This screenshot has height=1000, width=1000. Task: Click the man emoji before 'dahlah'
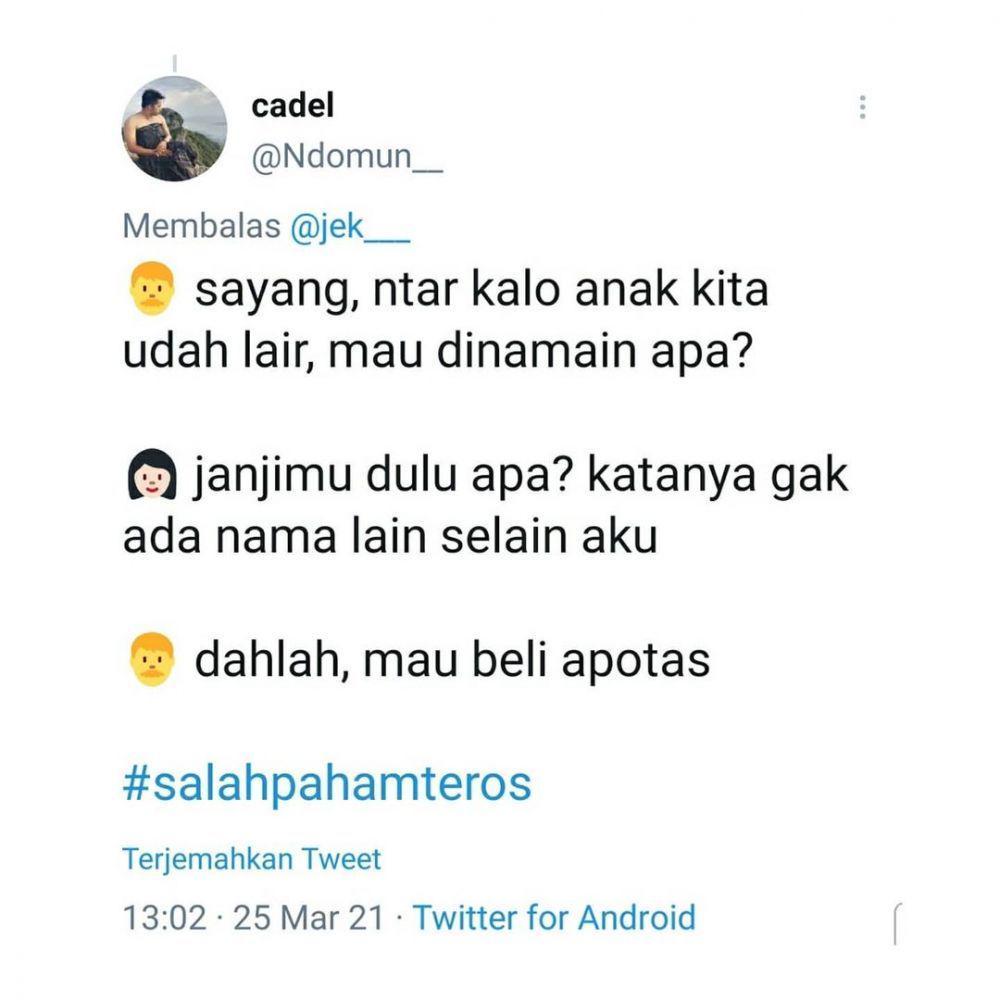pyautogui.click(x=152, y=659)
